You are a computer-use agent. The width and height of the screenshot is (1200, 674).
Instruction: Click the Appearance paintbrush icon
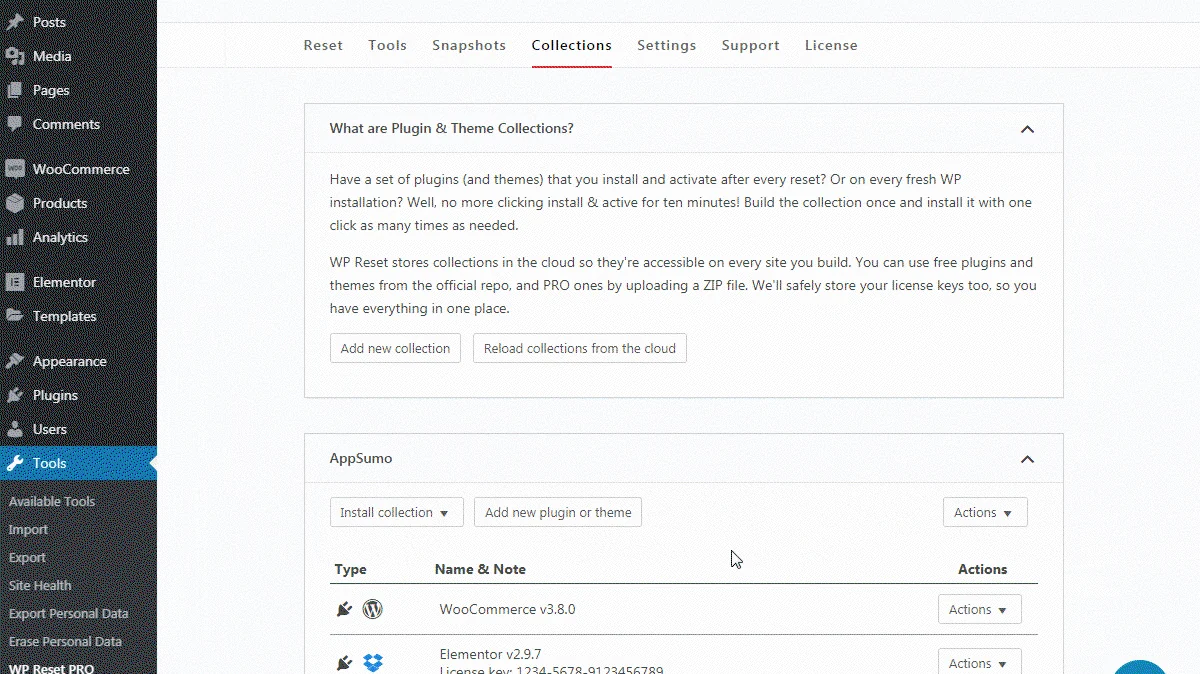(15, 361)
